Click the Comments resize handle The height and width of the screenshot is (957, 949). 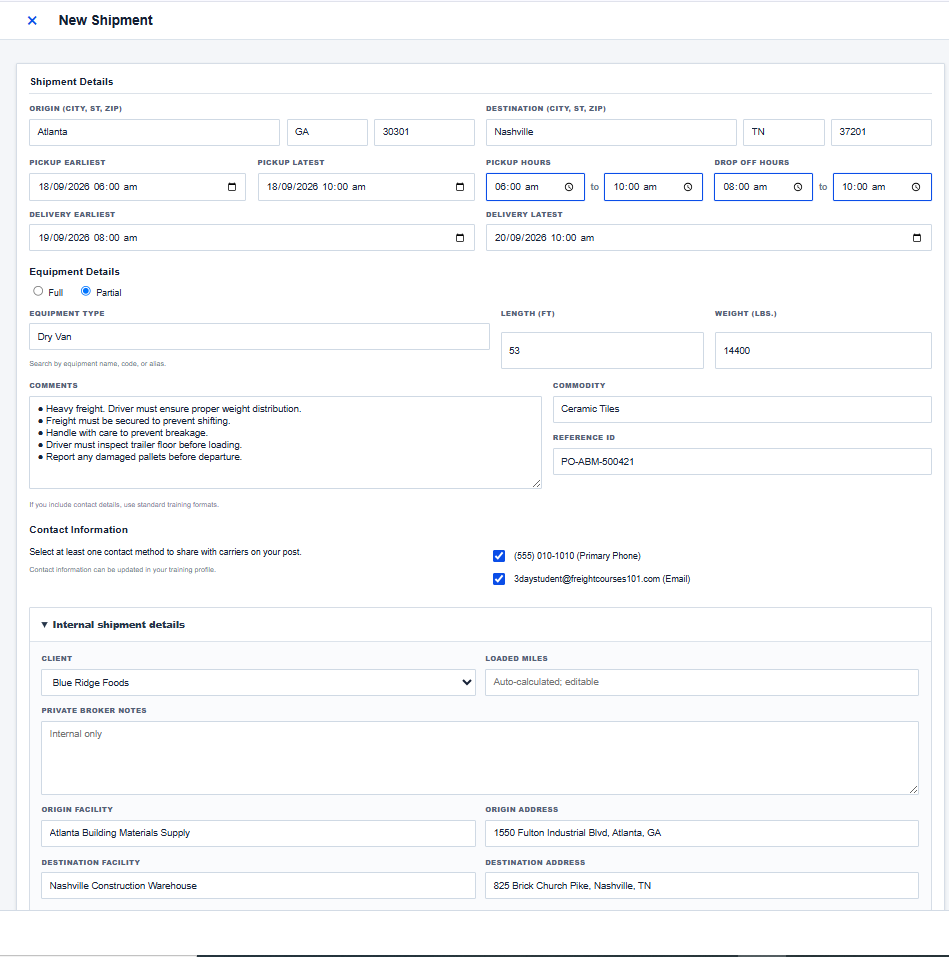click(536, 483)
